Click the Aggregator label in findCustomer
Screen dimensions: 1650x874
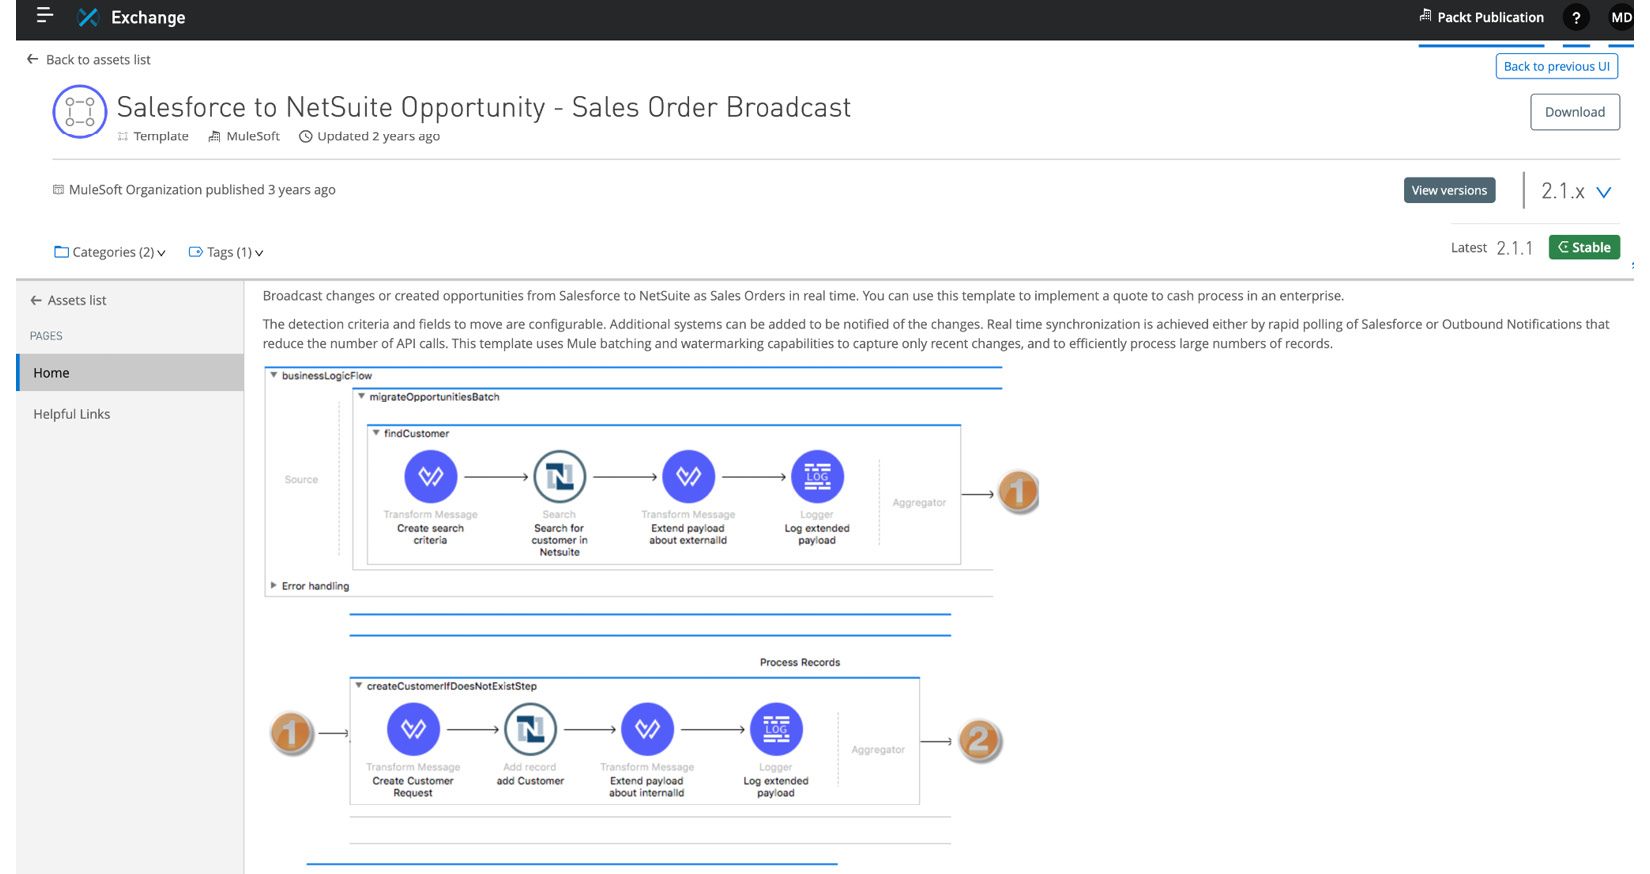coord(919,503)
